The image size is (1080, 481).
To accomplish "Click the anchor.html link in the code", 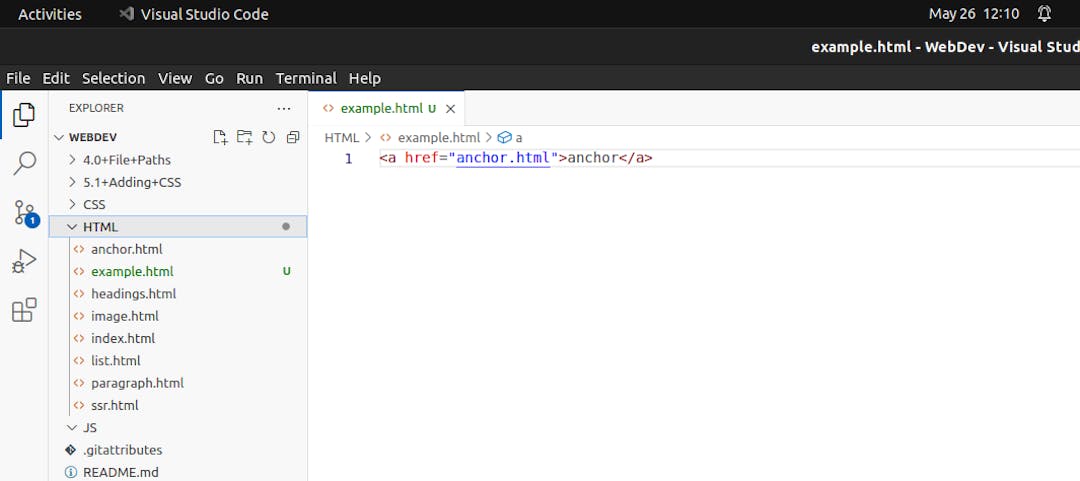I will click(503, 158).
